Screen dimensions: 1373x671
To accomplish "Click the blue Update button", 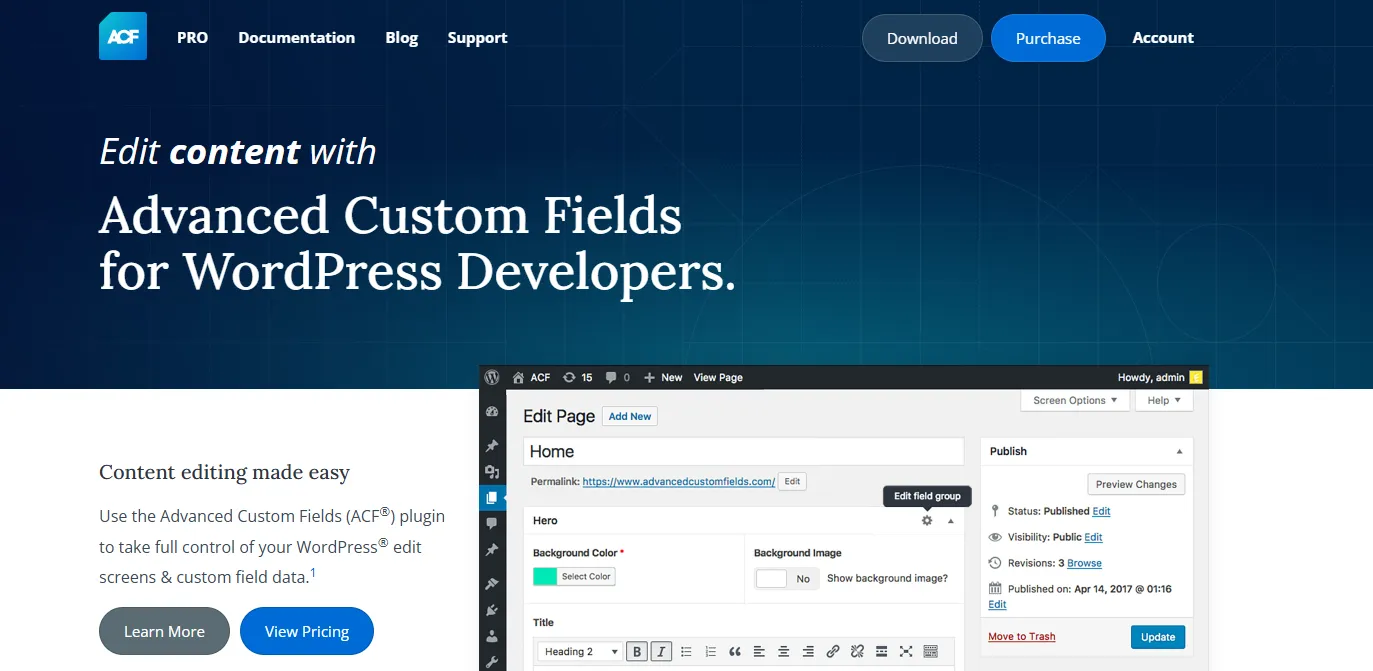I will [x=1158, y=637].
